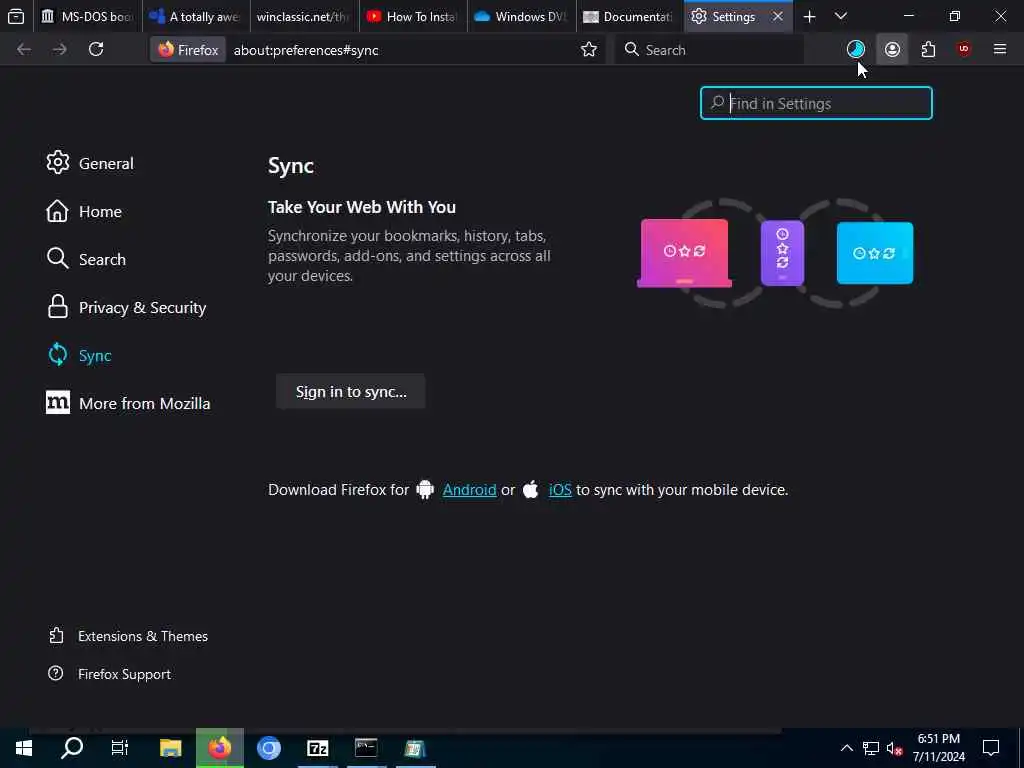The height and width of the screenshot is (768, 1024).
Task: Open last taskbar app right of command prompt
Action: pyautogui.click(x=415, y=748)
